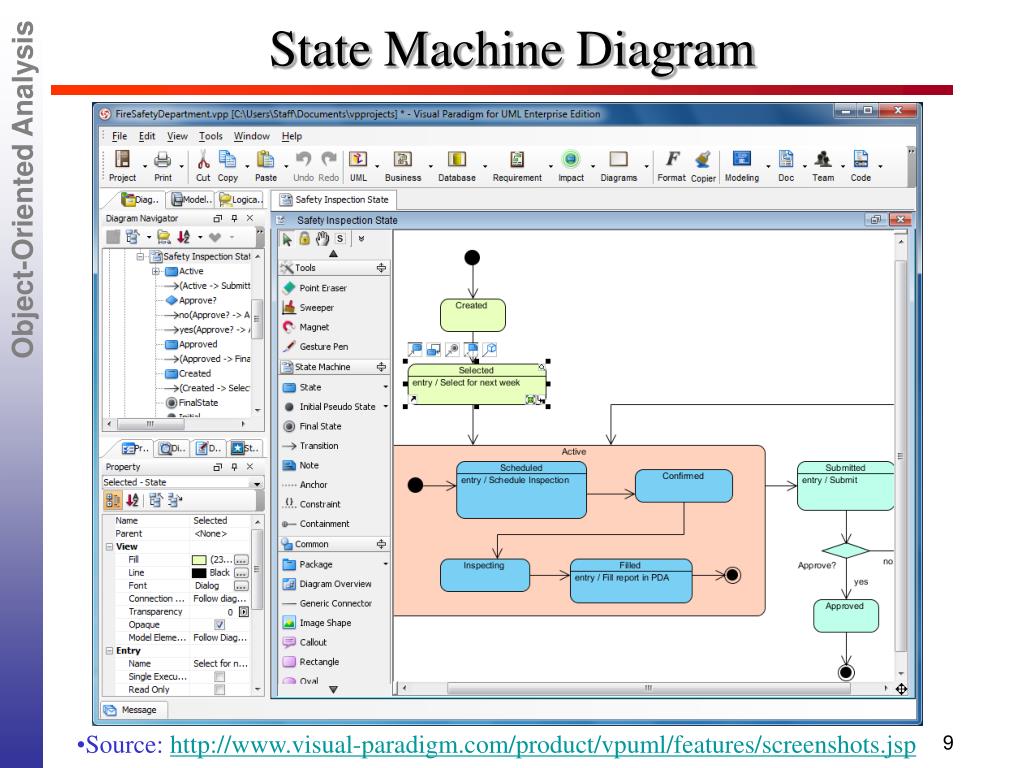Screen dimensions: 1024x768
Task: Click the Font ellipsis edit button
Action: 241,586
